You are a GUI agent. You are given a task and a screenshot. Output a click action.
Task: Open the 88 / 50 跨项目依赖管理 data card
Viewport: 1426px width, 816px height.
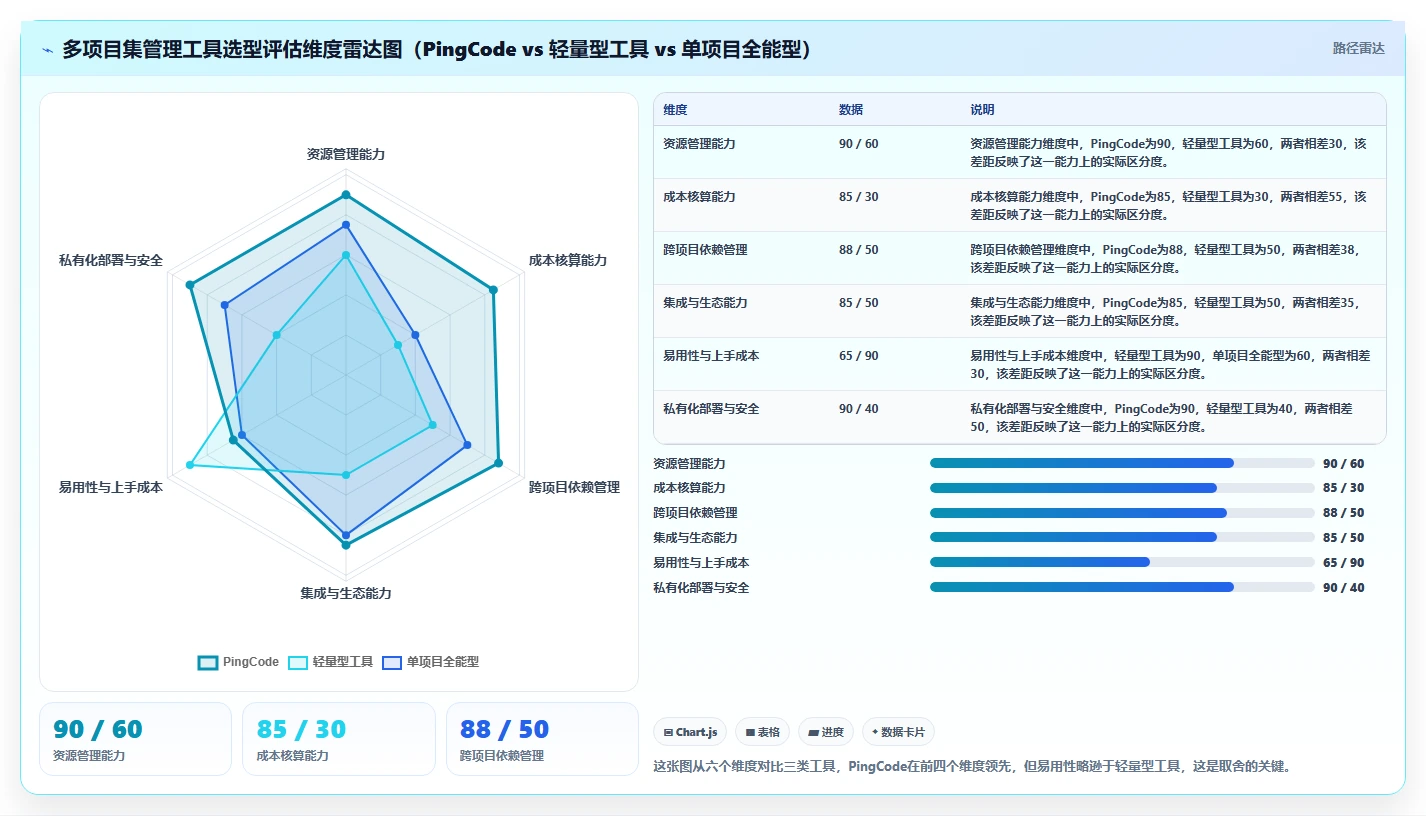(x=542, y=739)
